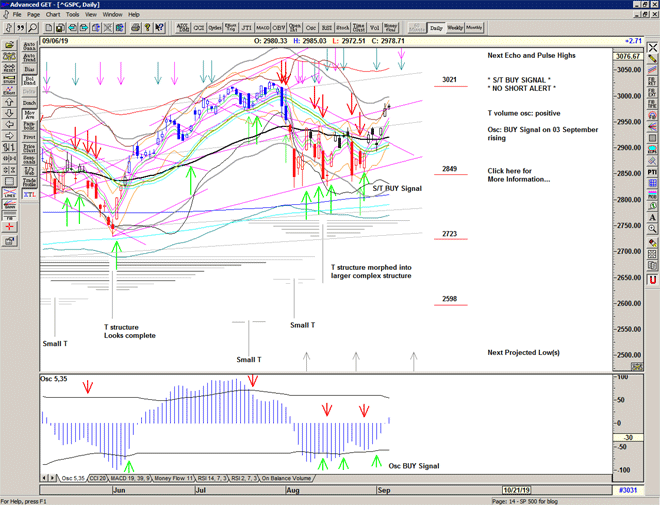Open the Chart menu
This screenshot has width=660, height=505.
(53, 15)
